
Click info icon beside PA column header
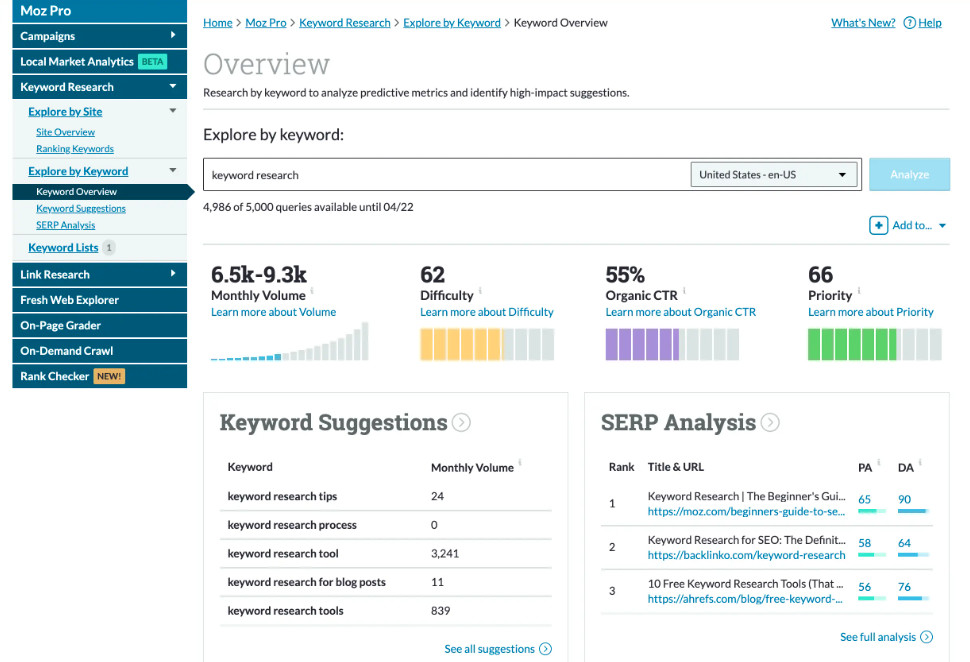pos(878,462)
